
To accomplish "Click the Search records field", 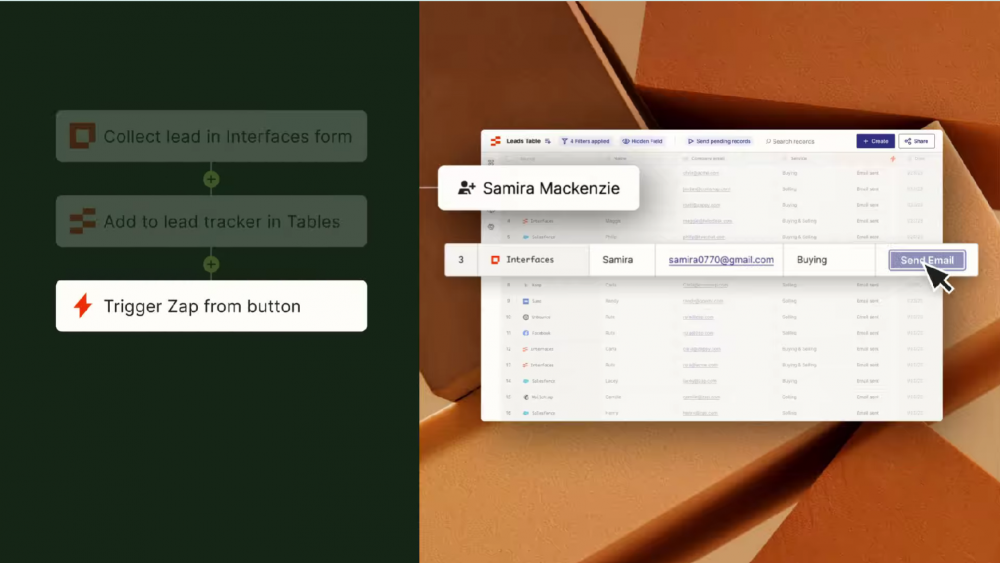I will 793,141.
